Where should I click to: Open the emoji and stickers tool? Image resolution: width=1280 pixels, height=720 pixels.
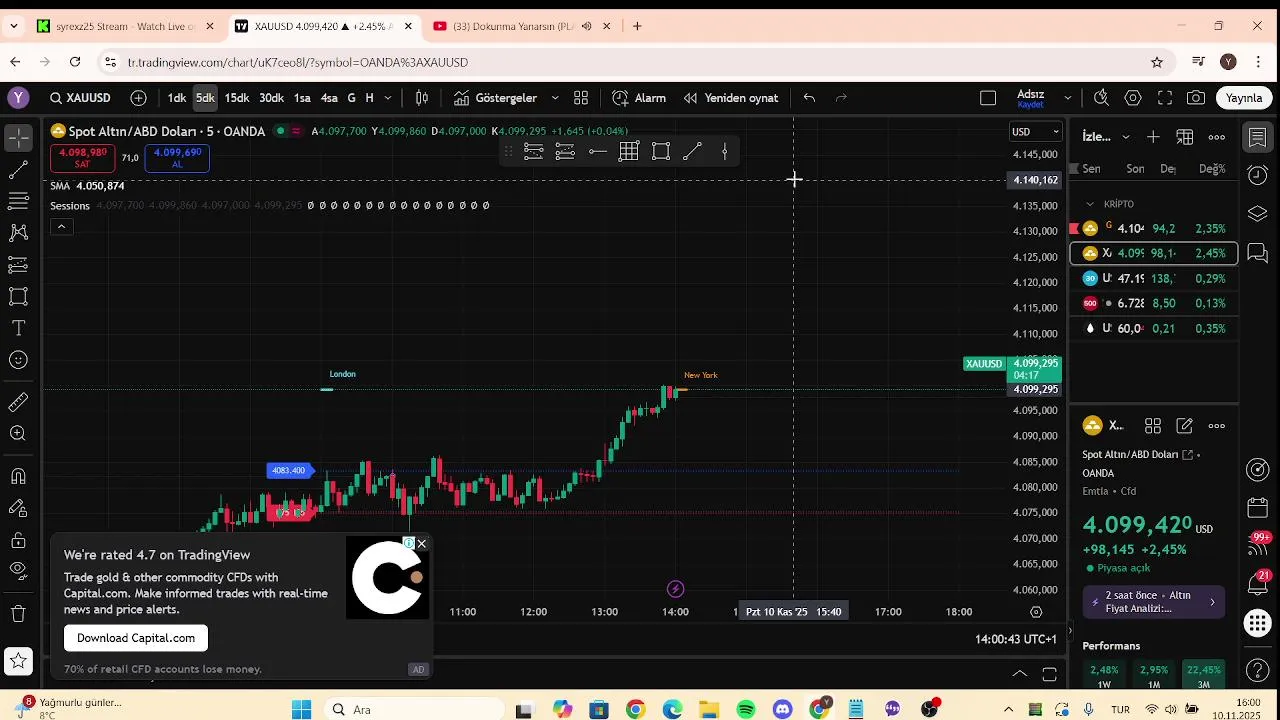pos(18,360)
